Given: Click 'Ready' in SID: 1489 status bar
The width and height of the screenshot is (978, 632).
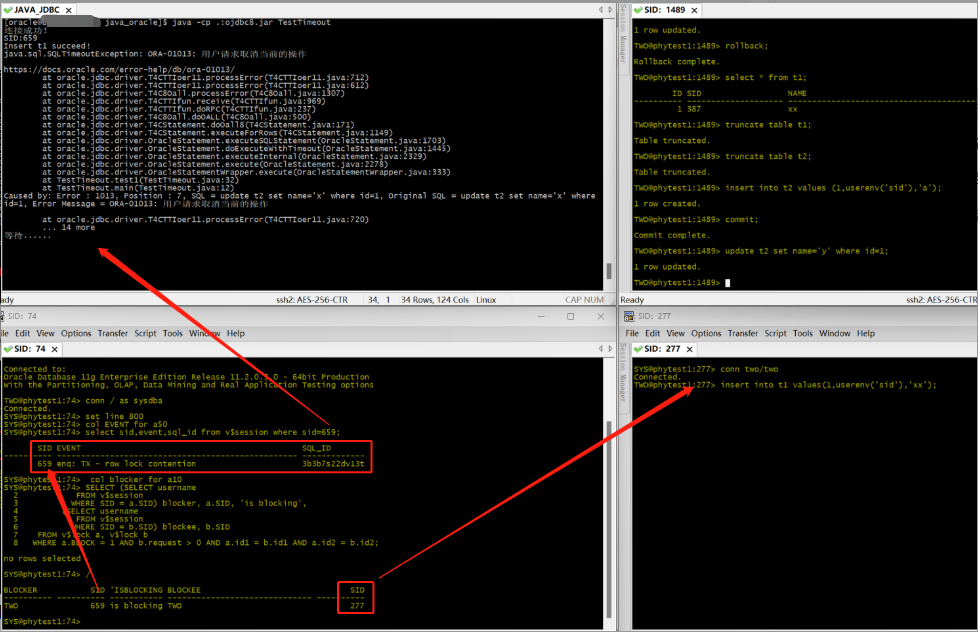Looking at the screenshot, I should point(632,299).
